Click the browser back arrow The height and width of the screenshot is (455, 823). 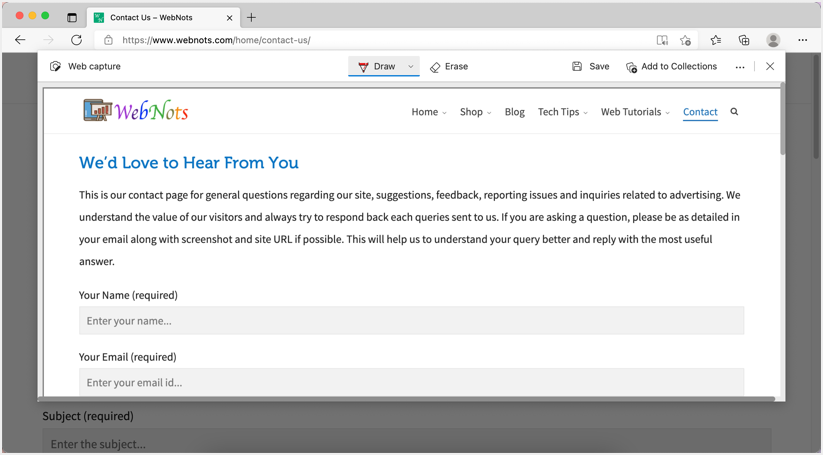(20, 40)
